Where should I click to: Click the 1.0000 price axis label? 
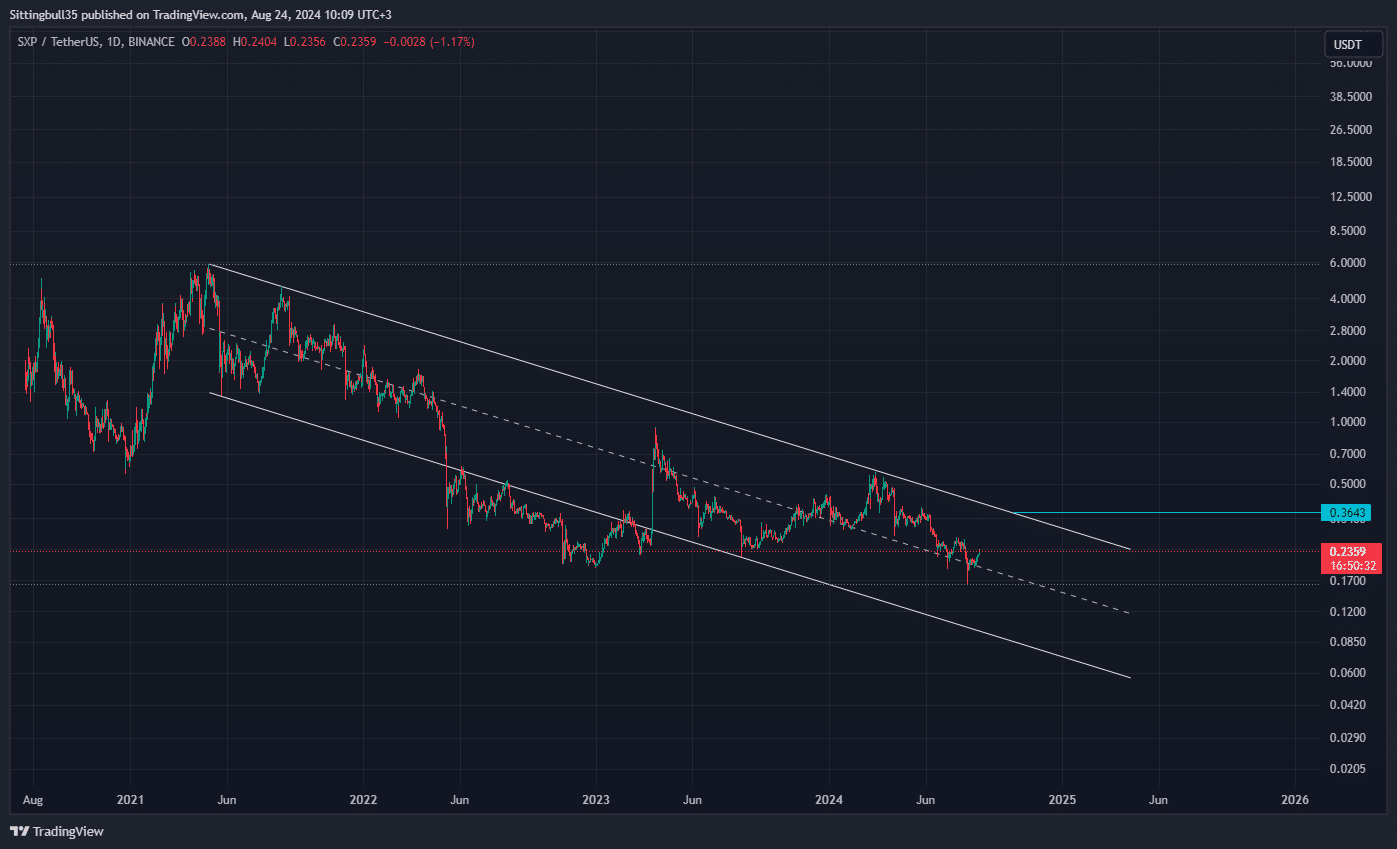click(1349, 422)
